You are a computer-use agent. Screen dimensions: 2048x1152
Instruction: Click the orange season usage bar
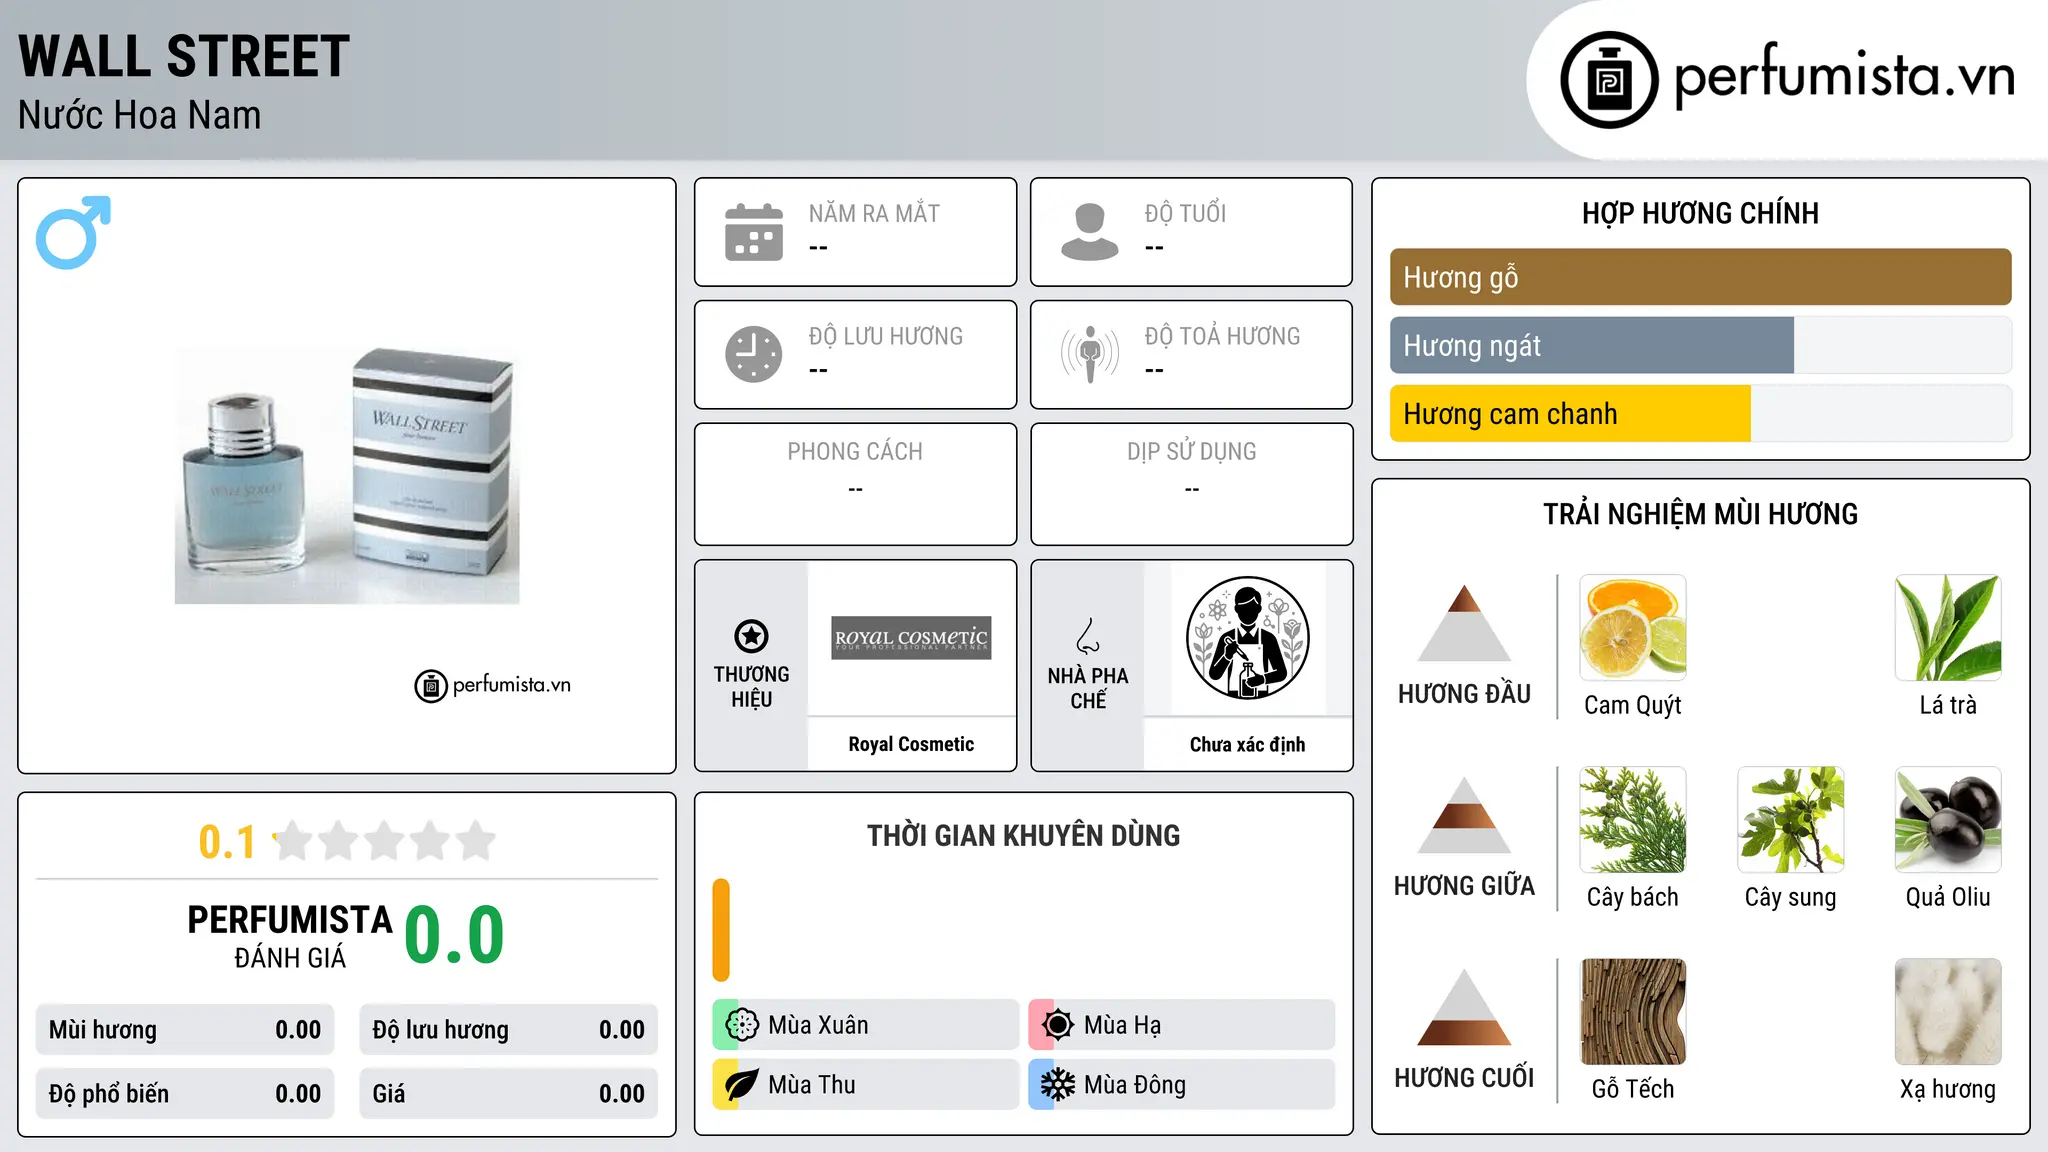[x=721, y=930]
